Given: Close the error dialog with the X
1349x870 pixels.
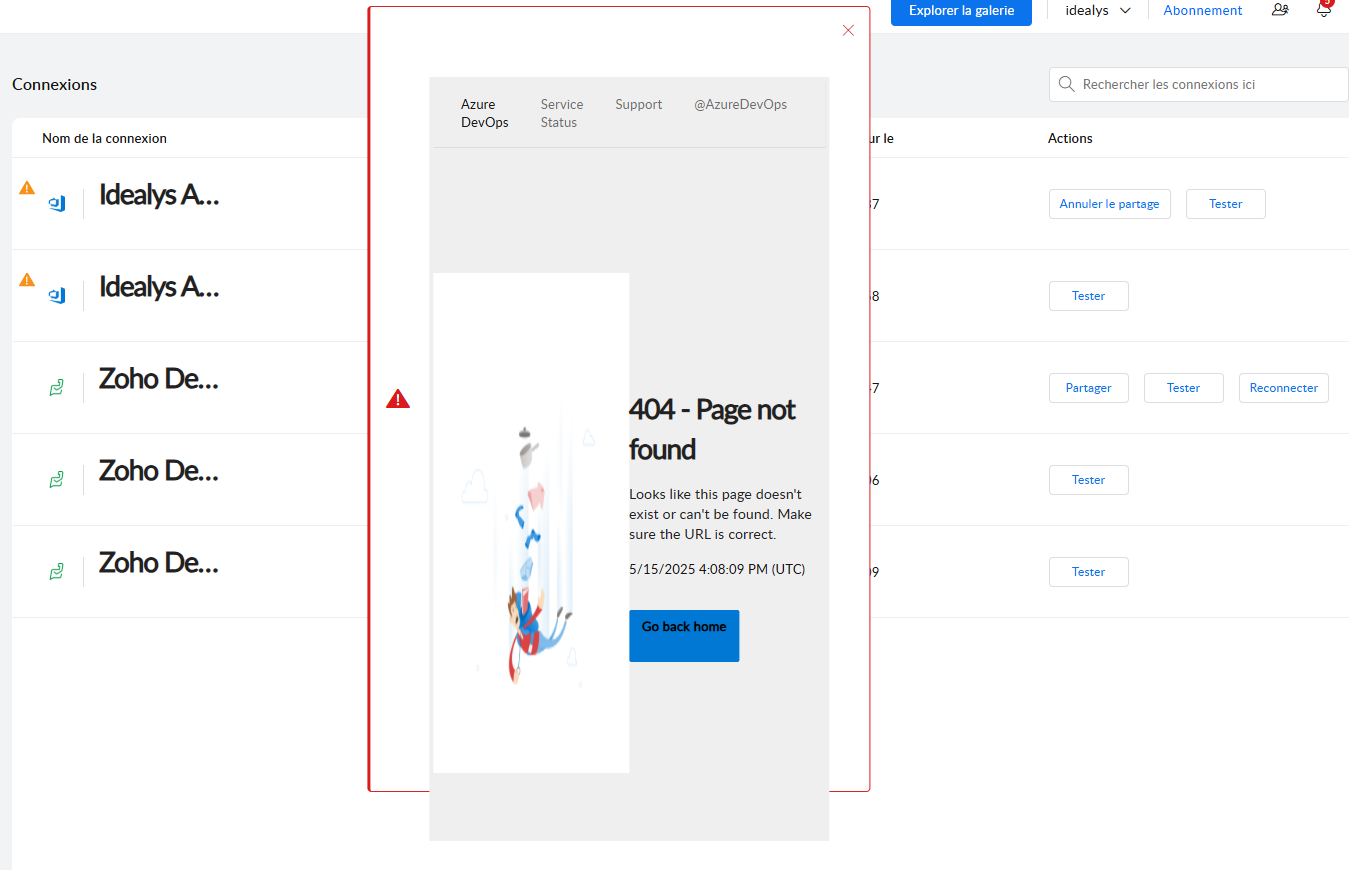Looking at the screenshot, I should point(848,30).
